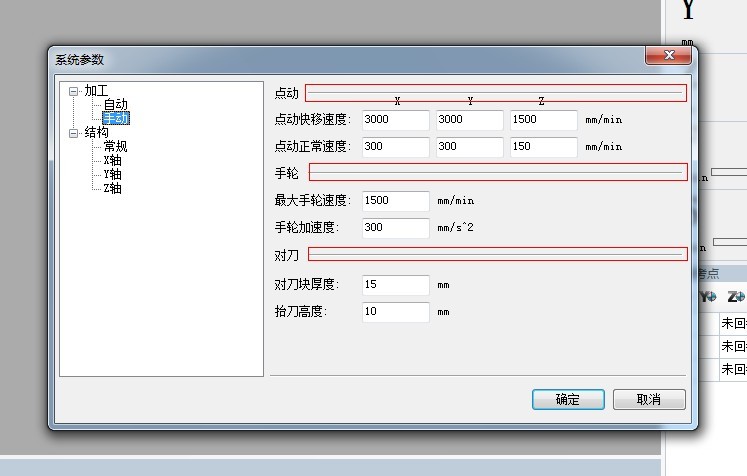Open the 常规 structure settings
This screenshot has height=476, width=747.
coord(116,146)
